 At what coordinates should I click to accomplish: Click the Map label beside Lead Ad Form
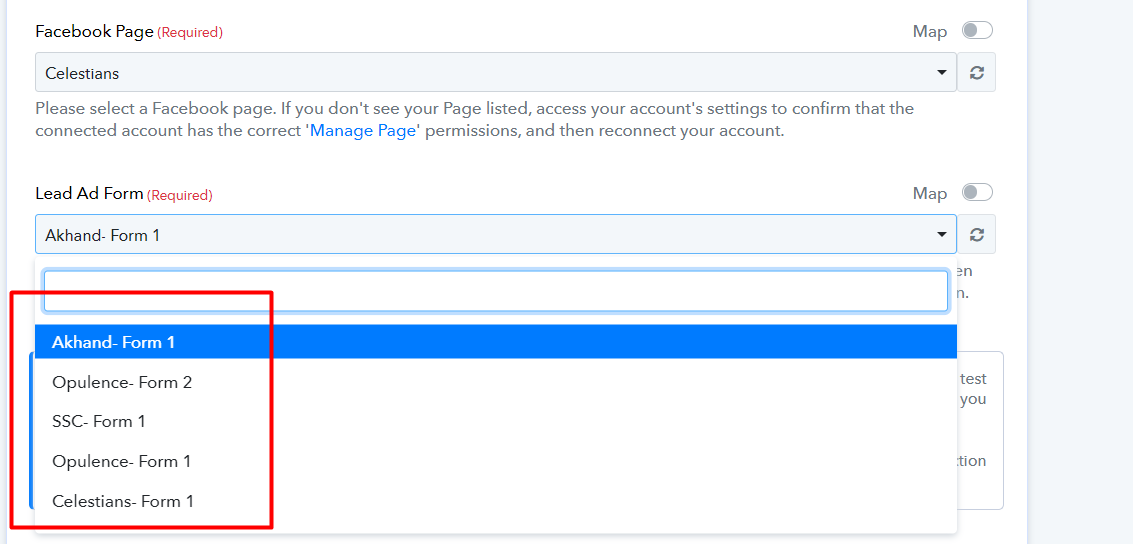(x=930, y=194)
